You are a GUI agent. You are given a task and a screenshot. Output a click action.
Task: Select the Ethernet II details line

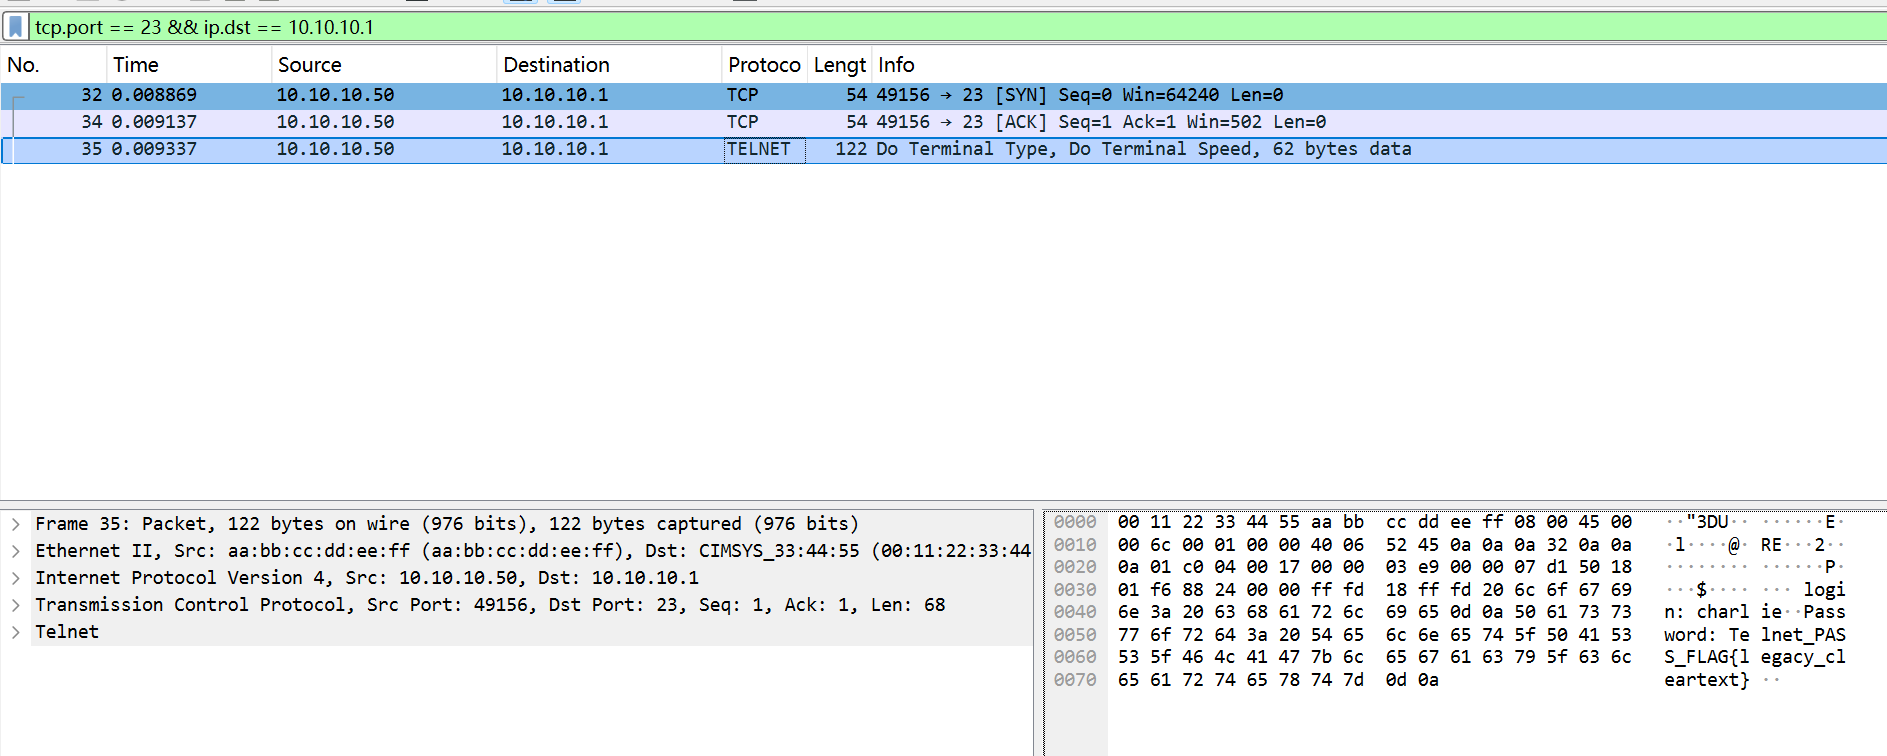coord(532,551)
